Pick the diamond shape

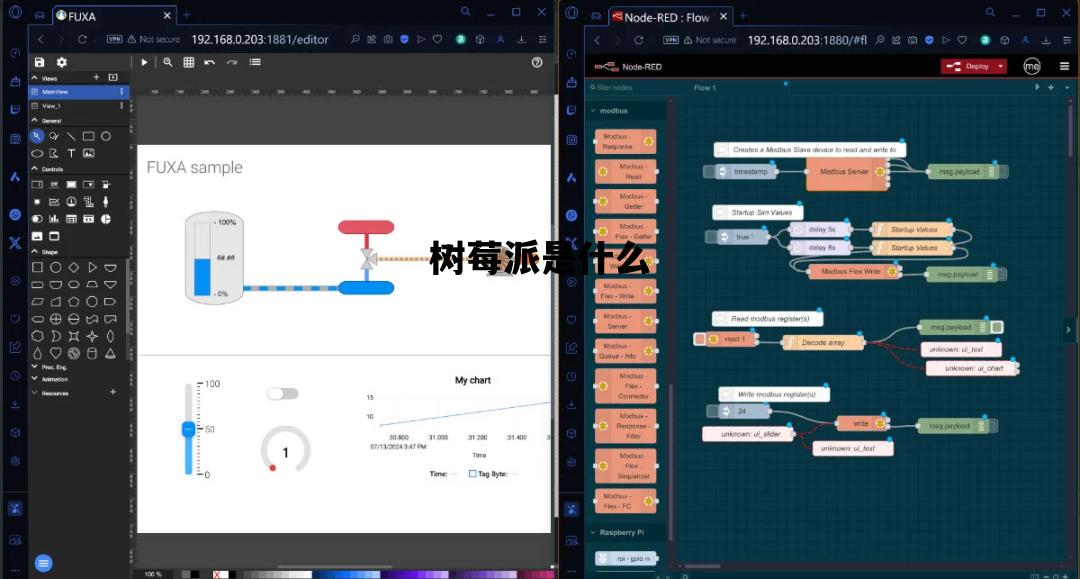click(74, 267)
